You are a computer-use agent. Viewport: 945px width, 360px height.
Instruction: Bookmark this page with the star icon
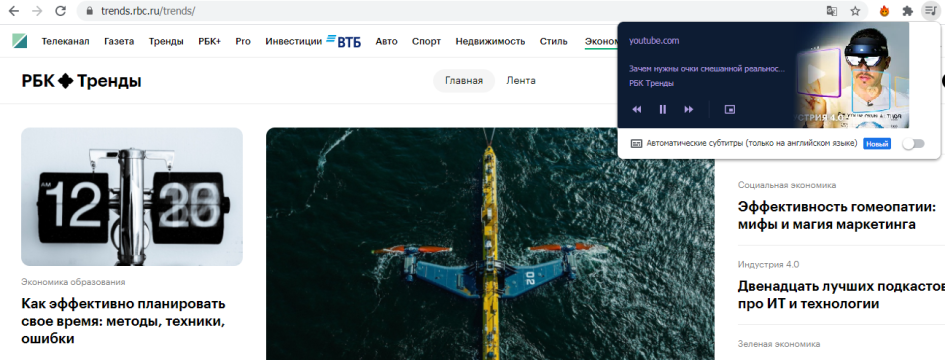coord(855,11)
